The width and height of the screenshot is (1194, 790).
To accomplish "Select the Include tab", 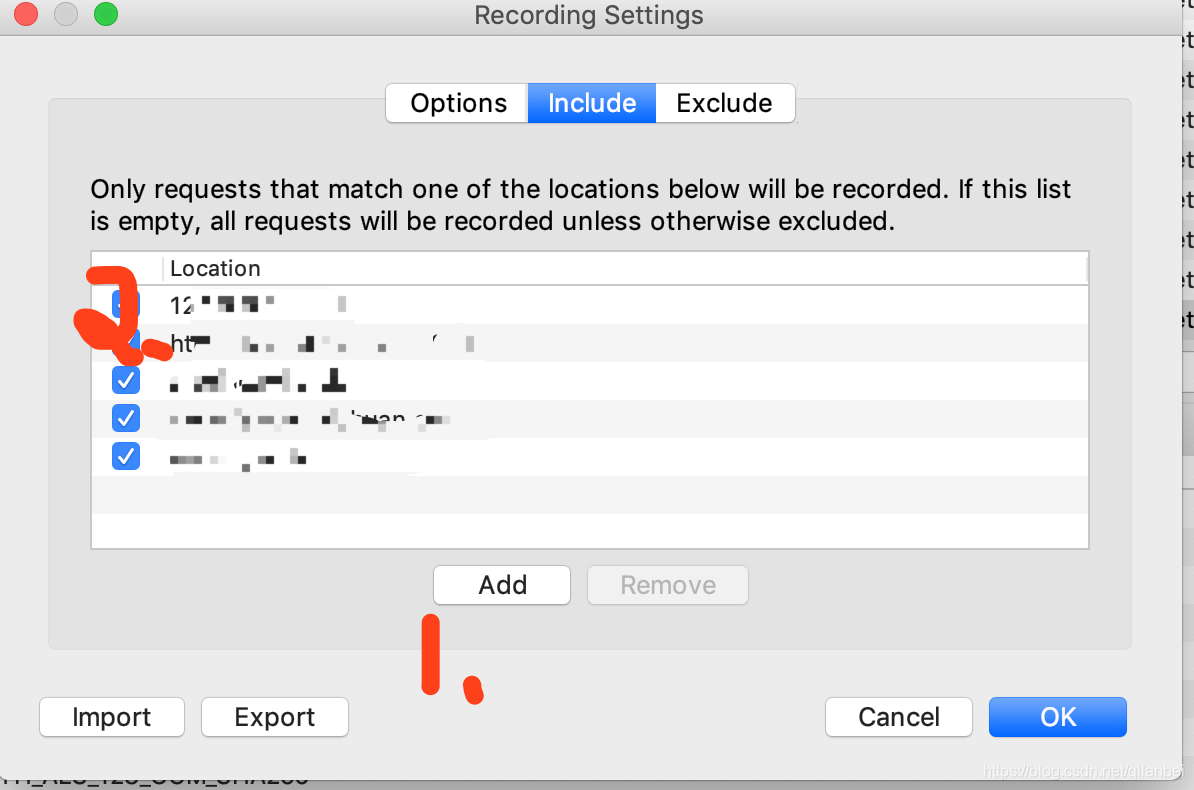I will pyautogui.click(x=592, y=103).
